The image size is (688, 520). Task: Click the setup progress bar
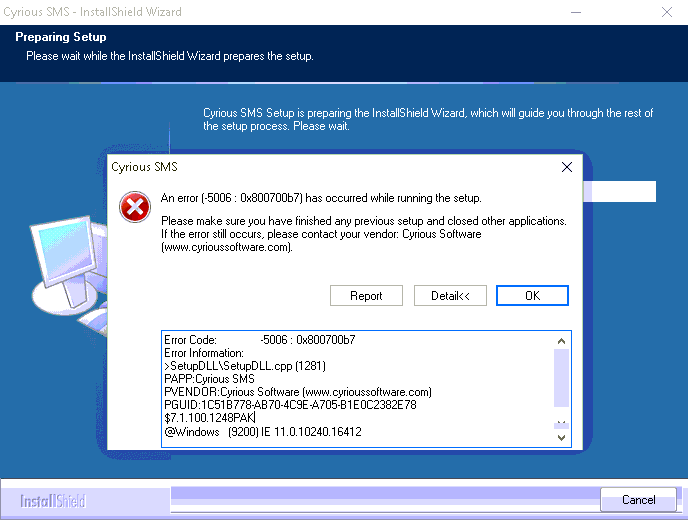(x=619, y=191)
